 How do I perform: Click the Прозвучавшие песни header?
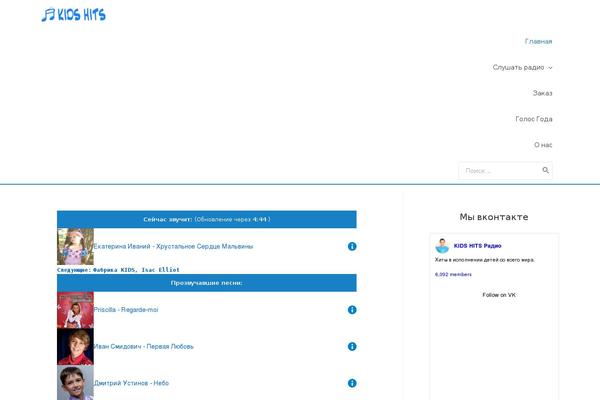pyautogui.click(x=207, y=283)
